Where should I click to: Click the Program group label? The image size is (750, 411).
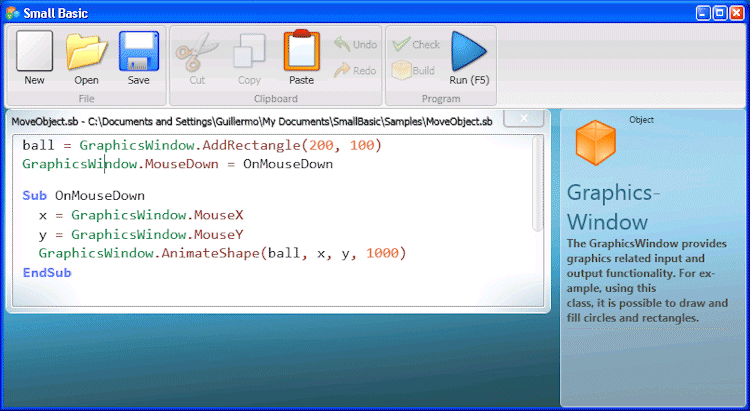tap(441, 99)
